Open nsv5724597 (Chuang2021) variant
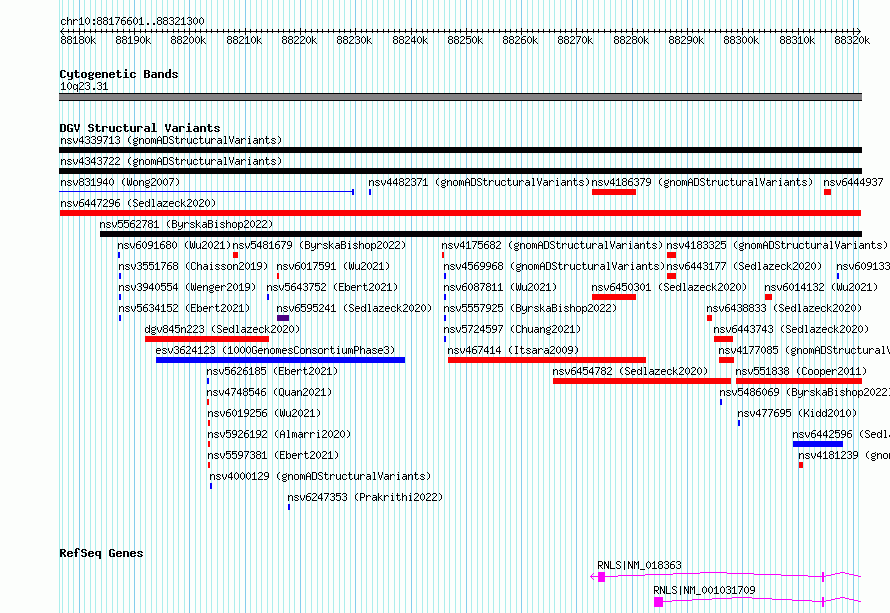 point(512,329)
